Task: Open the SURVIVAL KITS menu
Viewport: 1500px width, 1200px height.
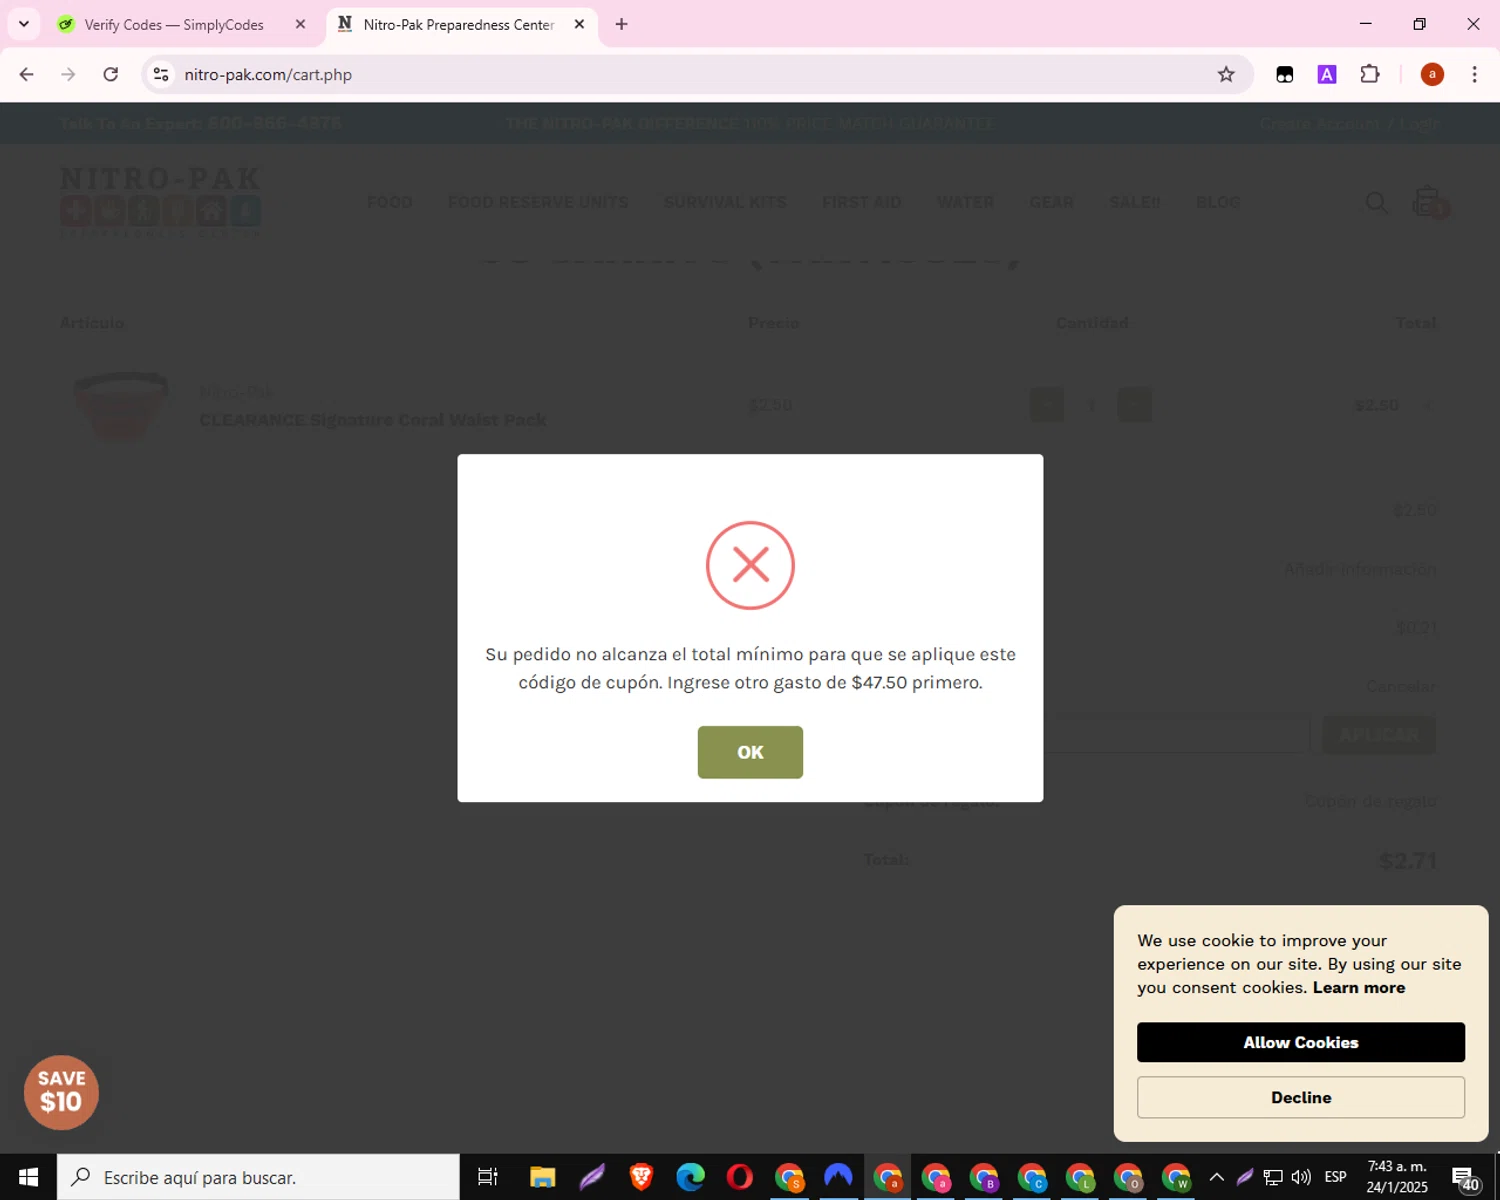Action: (725, 202)
